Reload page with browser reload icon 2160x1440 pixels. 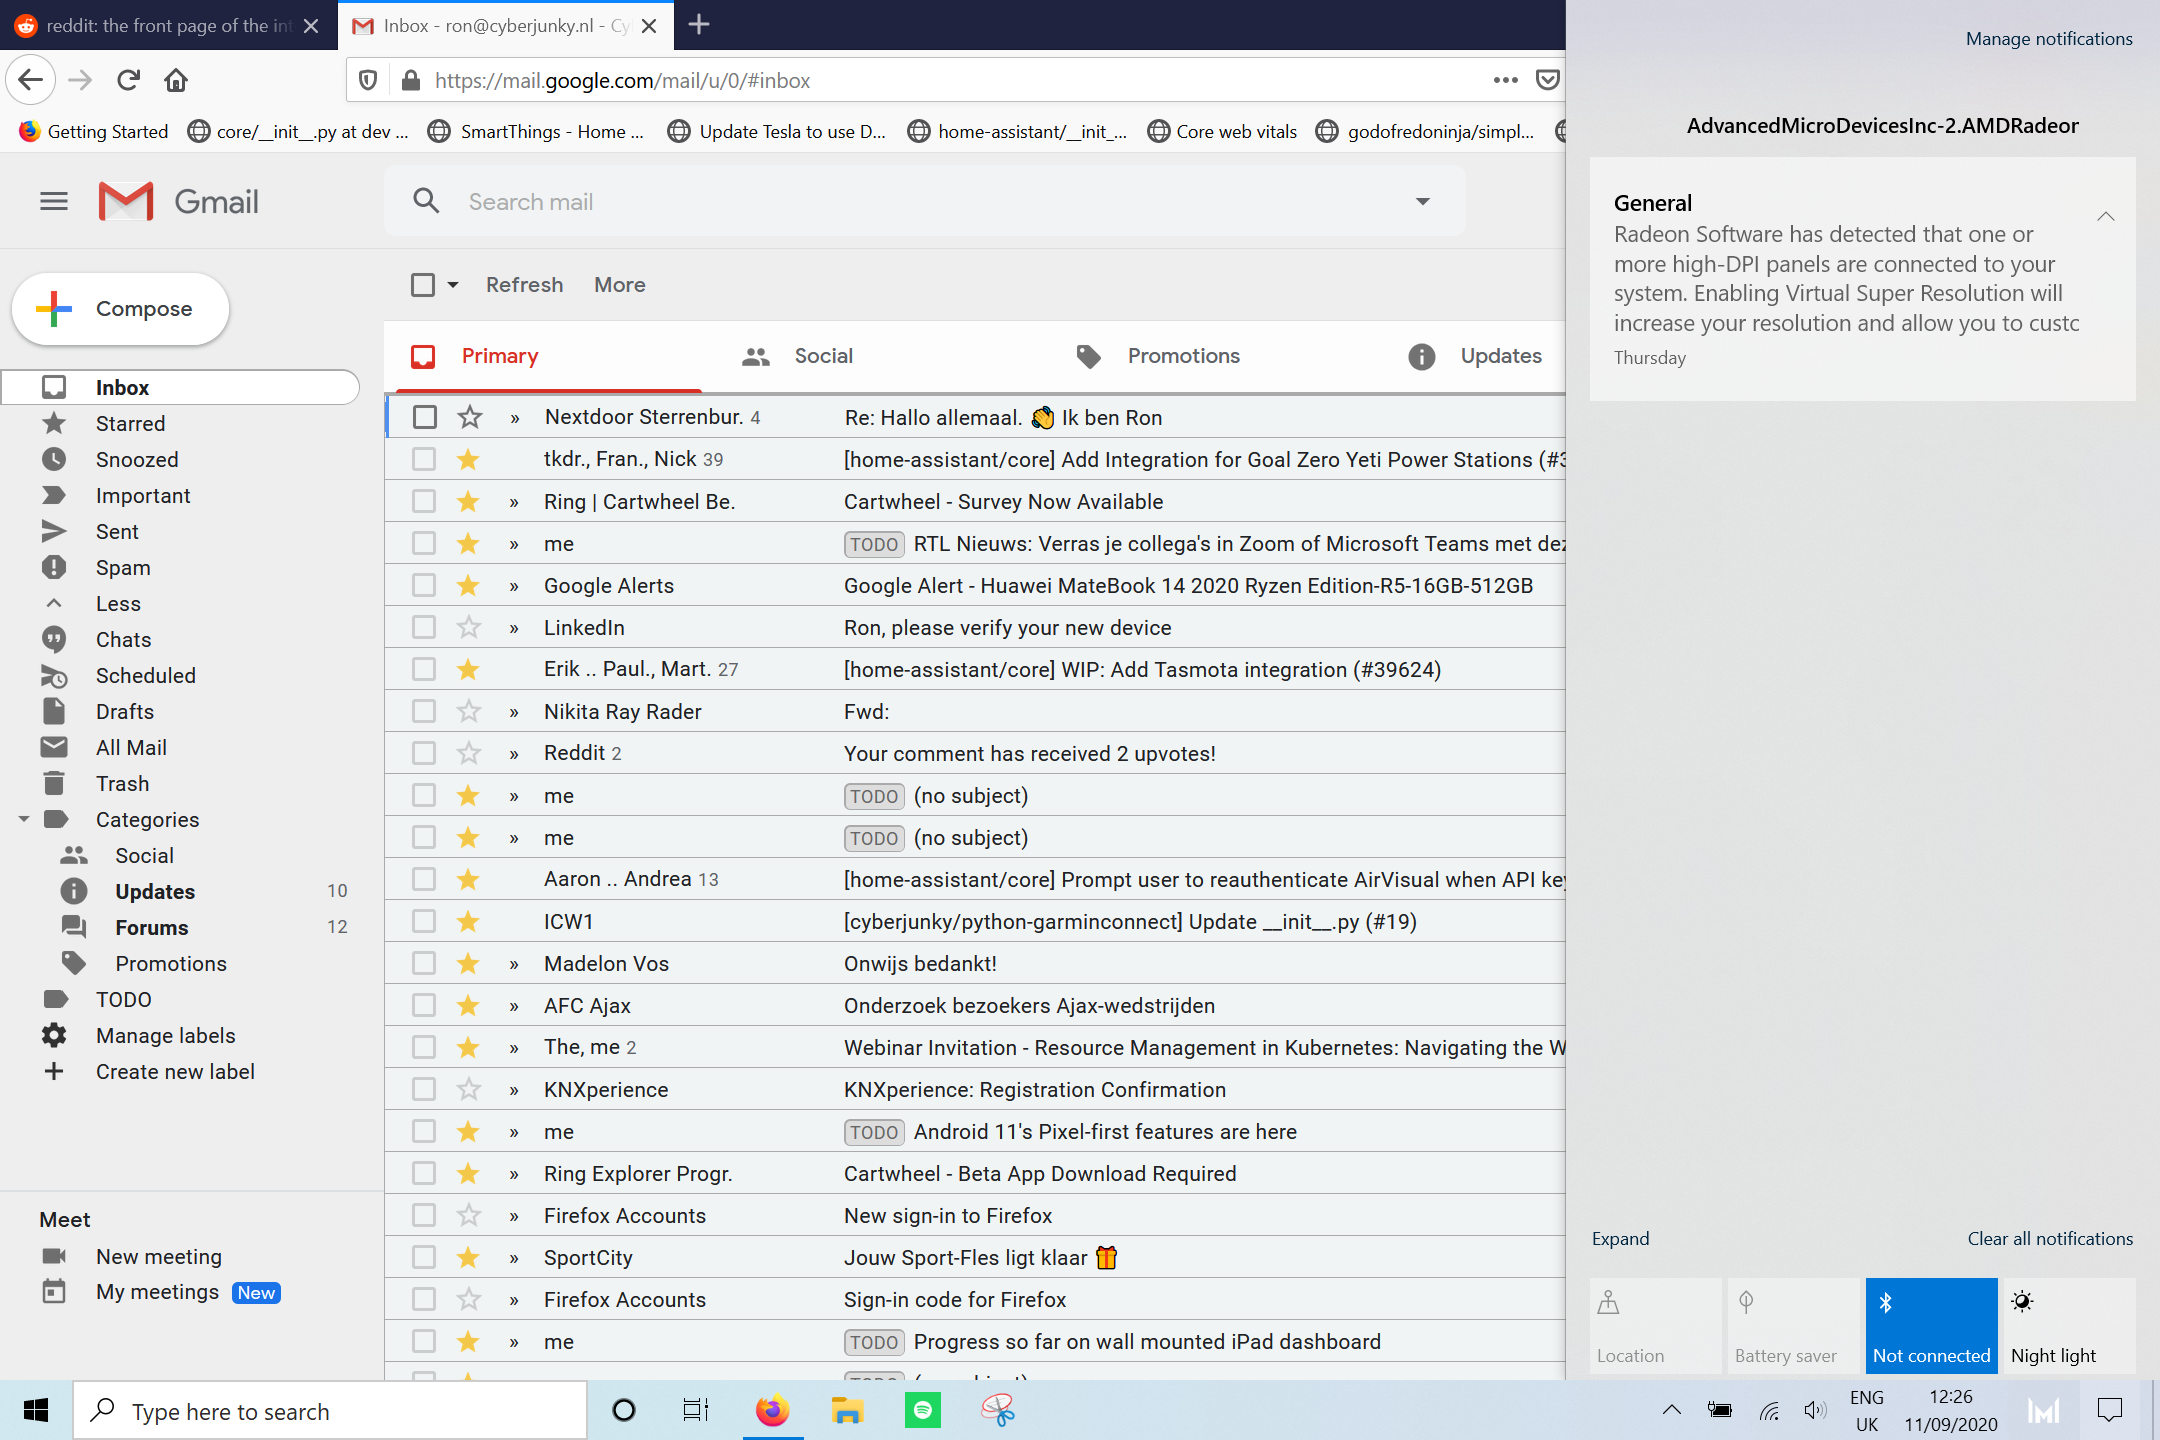point(128,80)
